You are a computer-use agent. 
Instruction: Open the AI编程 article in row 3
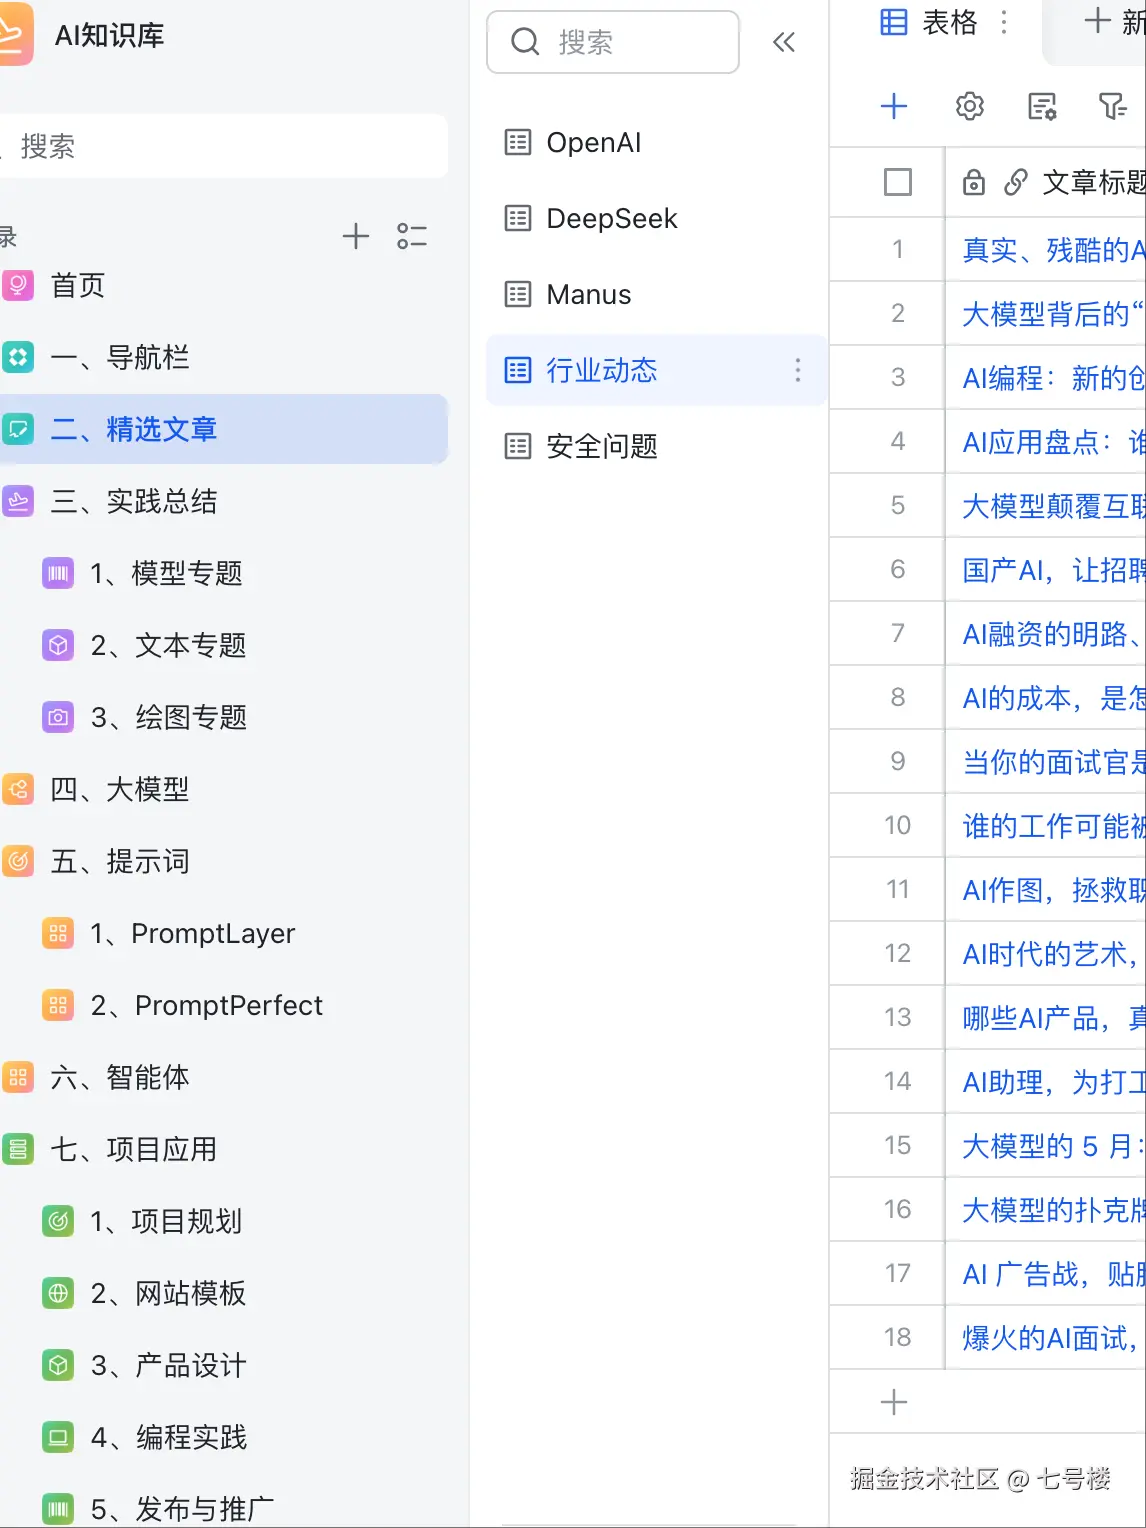pos(1046,378)
